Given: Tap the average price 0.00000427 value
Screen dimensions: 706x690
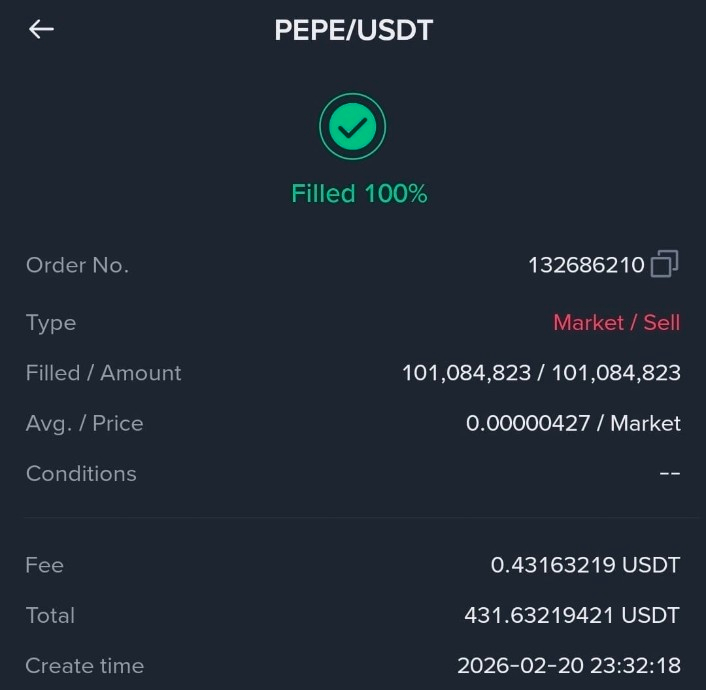Looking at the screenshot, I should pos(528,423).
